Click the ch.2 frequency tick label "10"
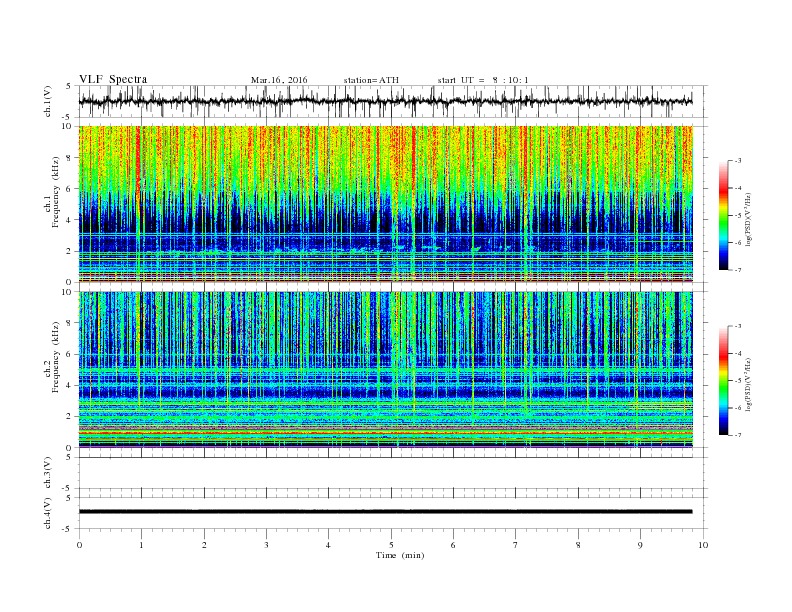792x612 pixels. coord(69,292)
